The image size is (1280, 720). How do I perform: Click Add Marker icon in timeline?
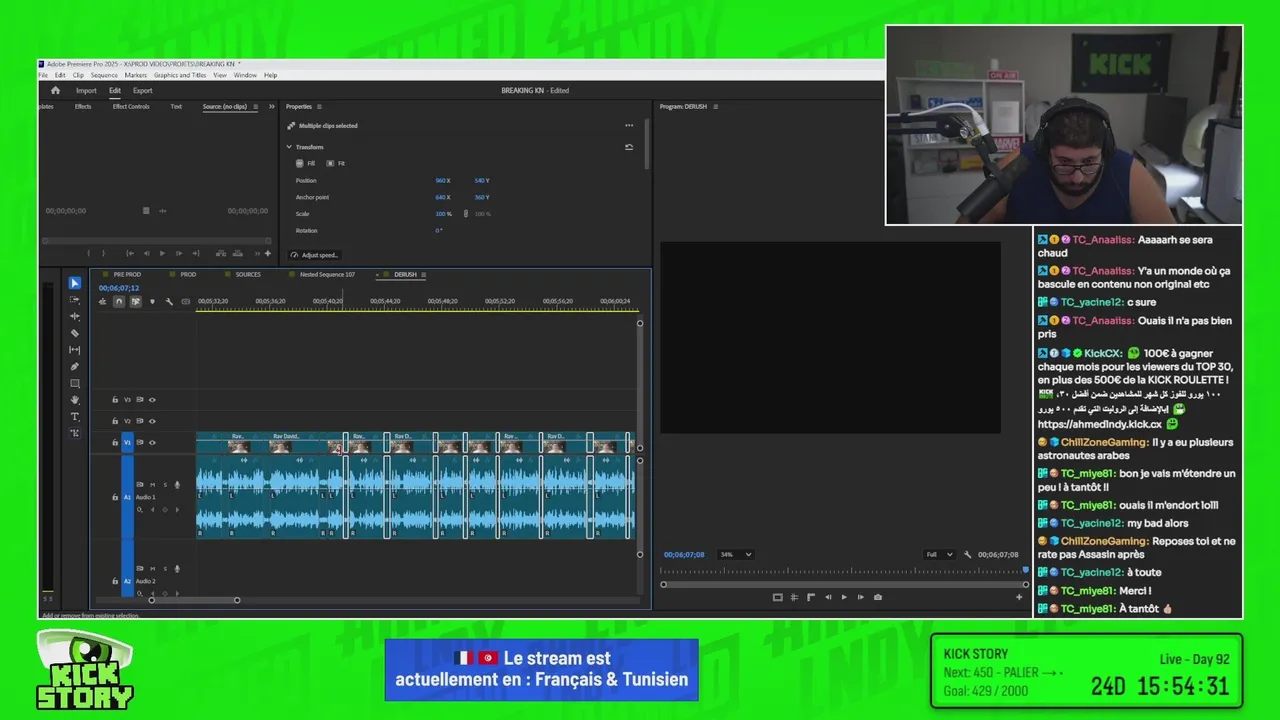[x=152, y=301]
